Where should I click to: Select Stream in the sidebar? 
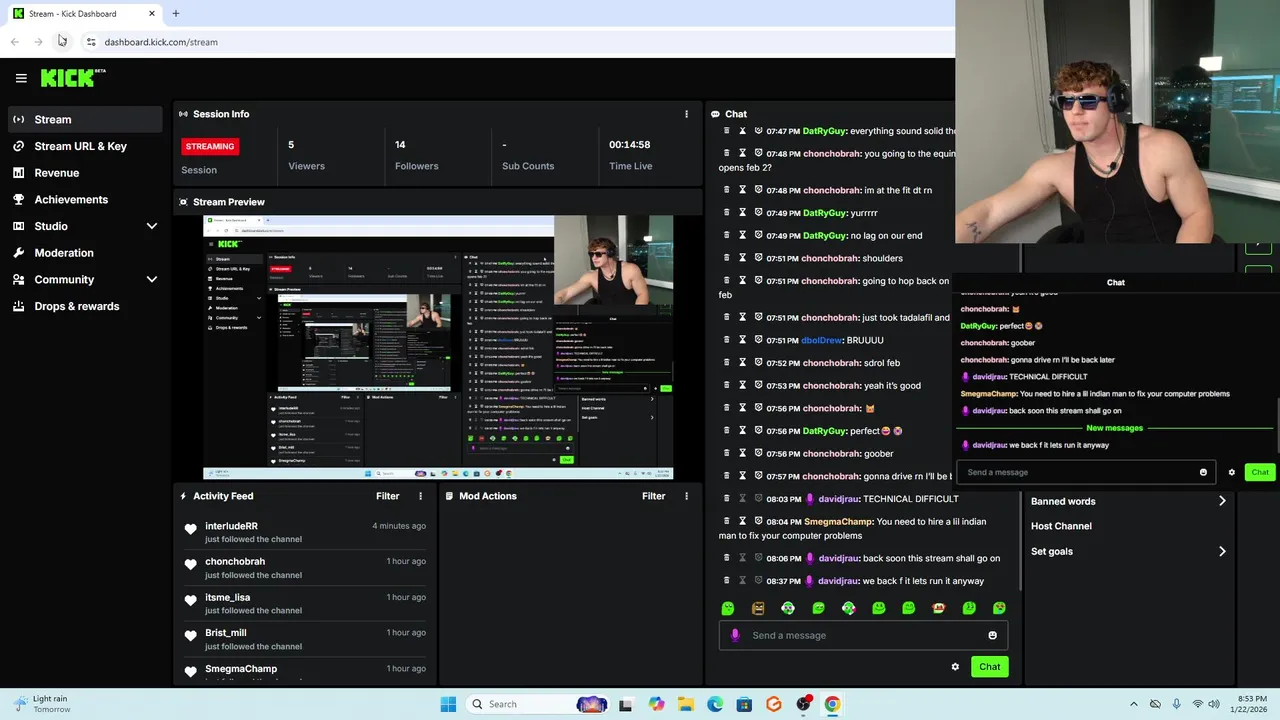(x=85, y=119)
